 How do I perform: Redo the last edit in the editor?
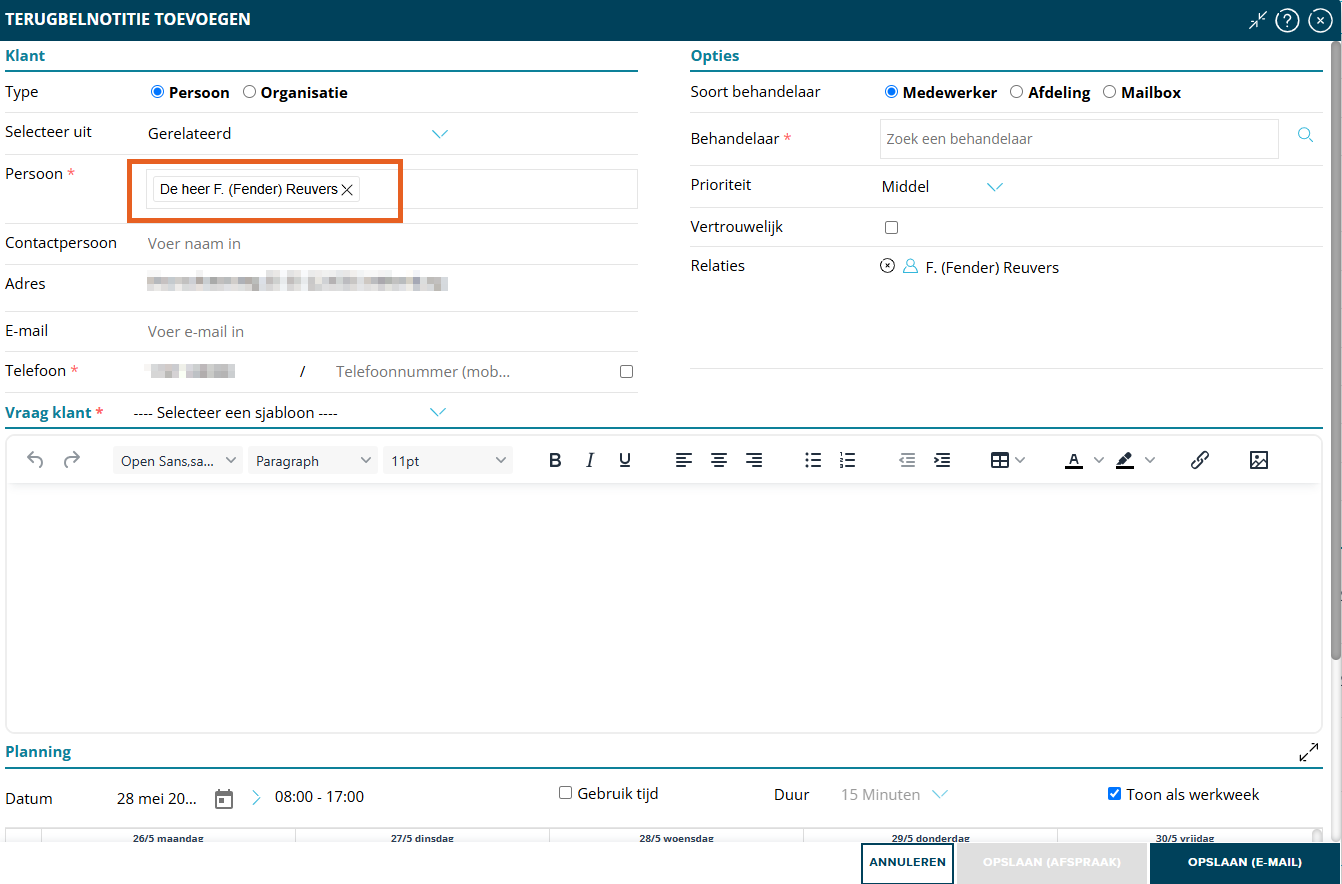click(x=72, y=460)
